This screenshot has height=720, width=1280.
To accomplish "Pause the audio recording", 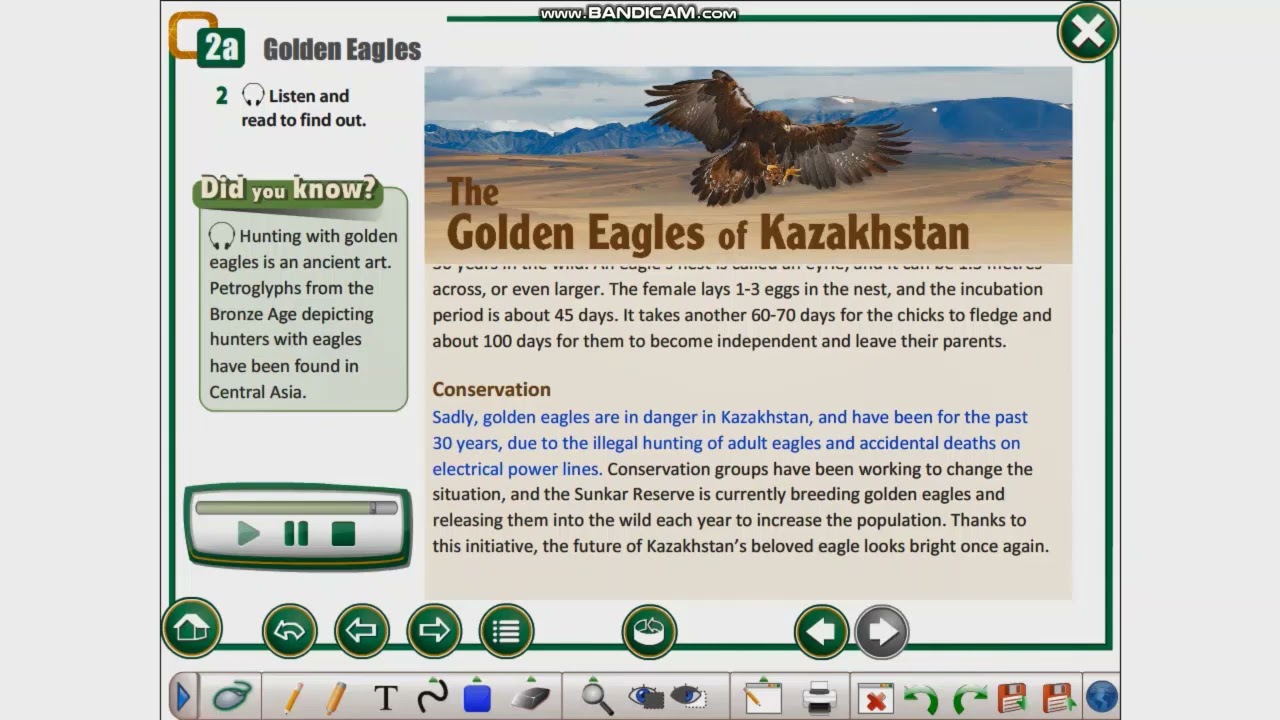I will 296,533.
